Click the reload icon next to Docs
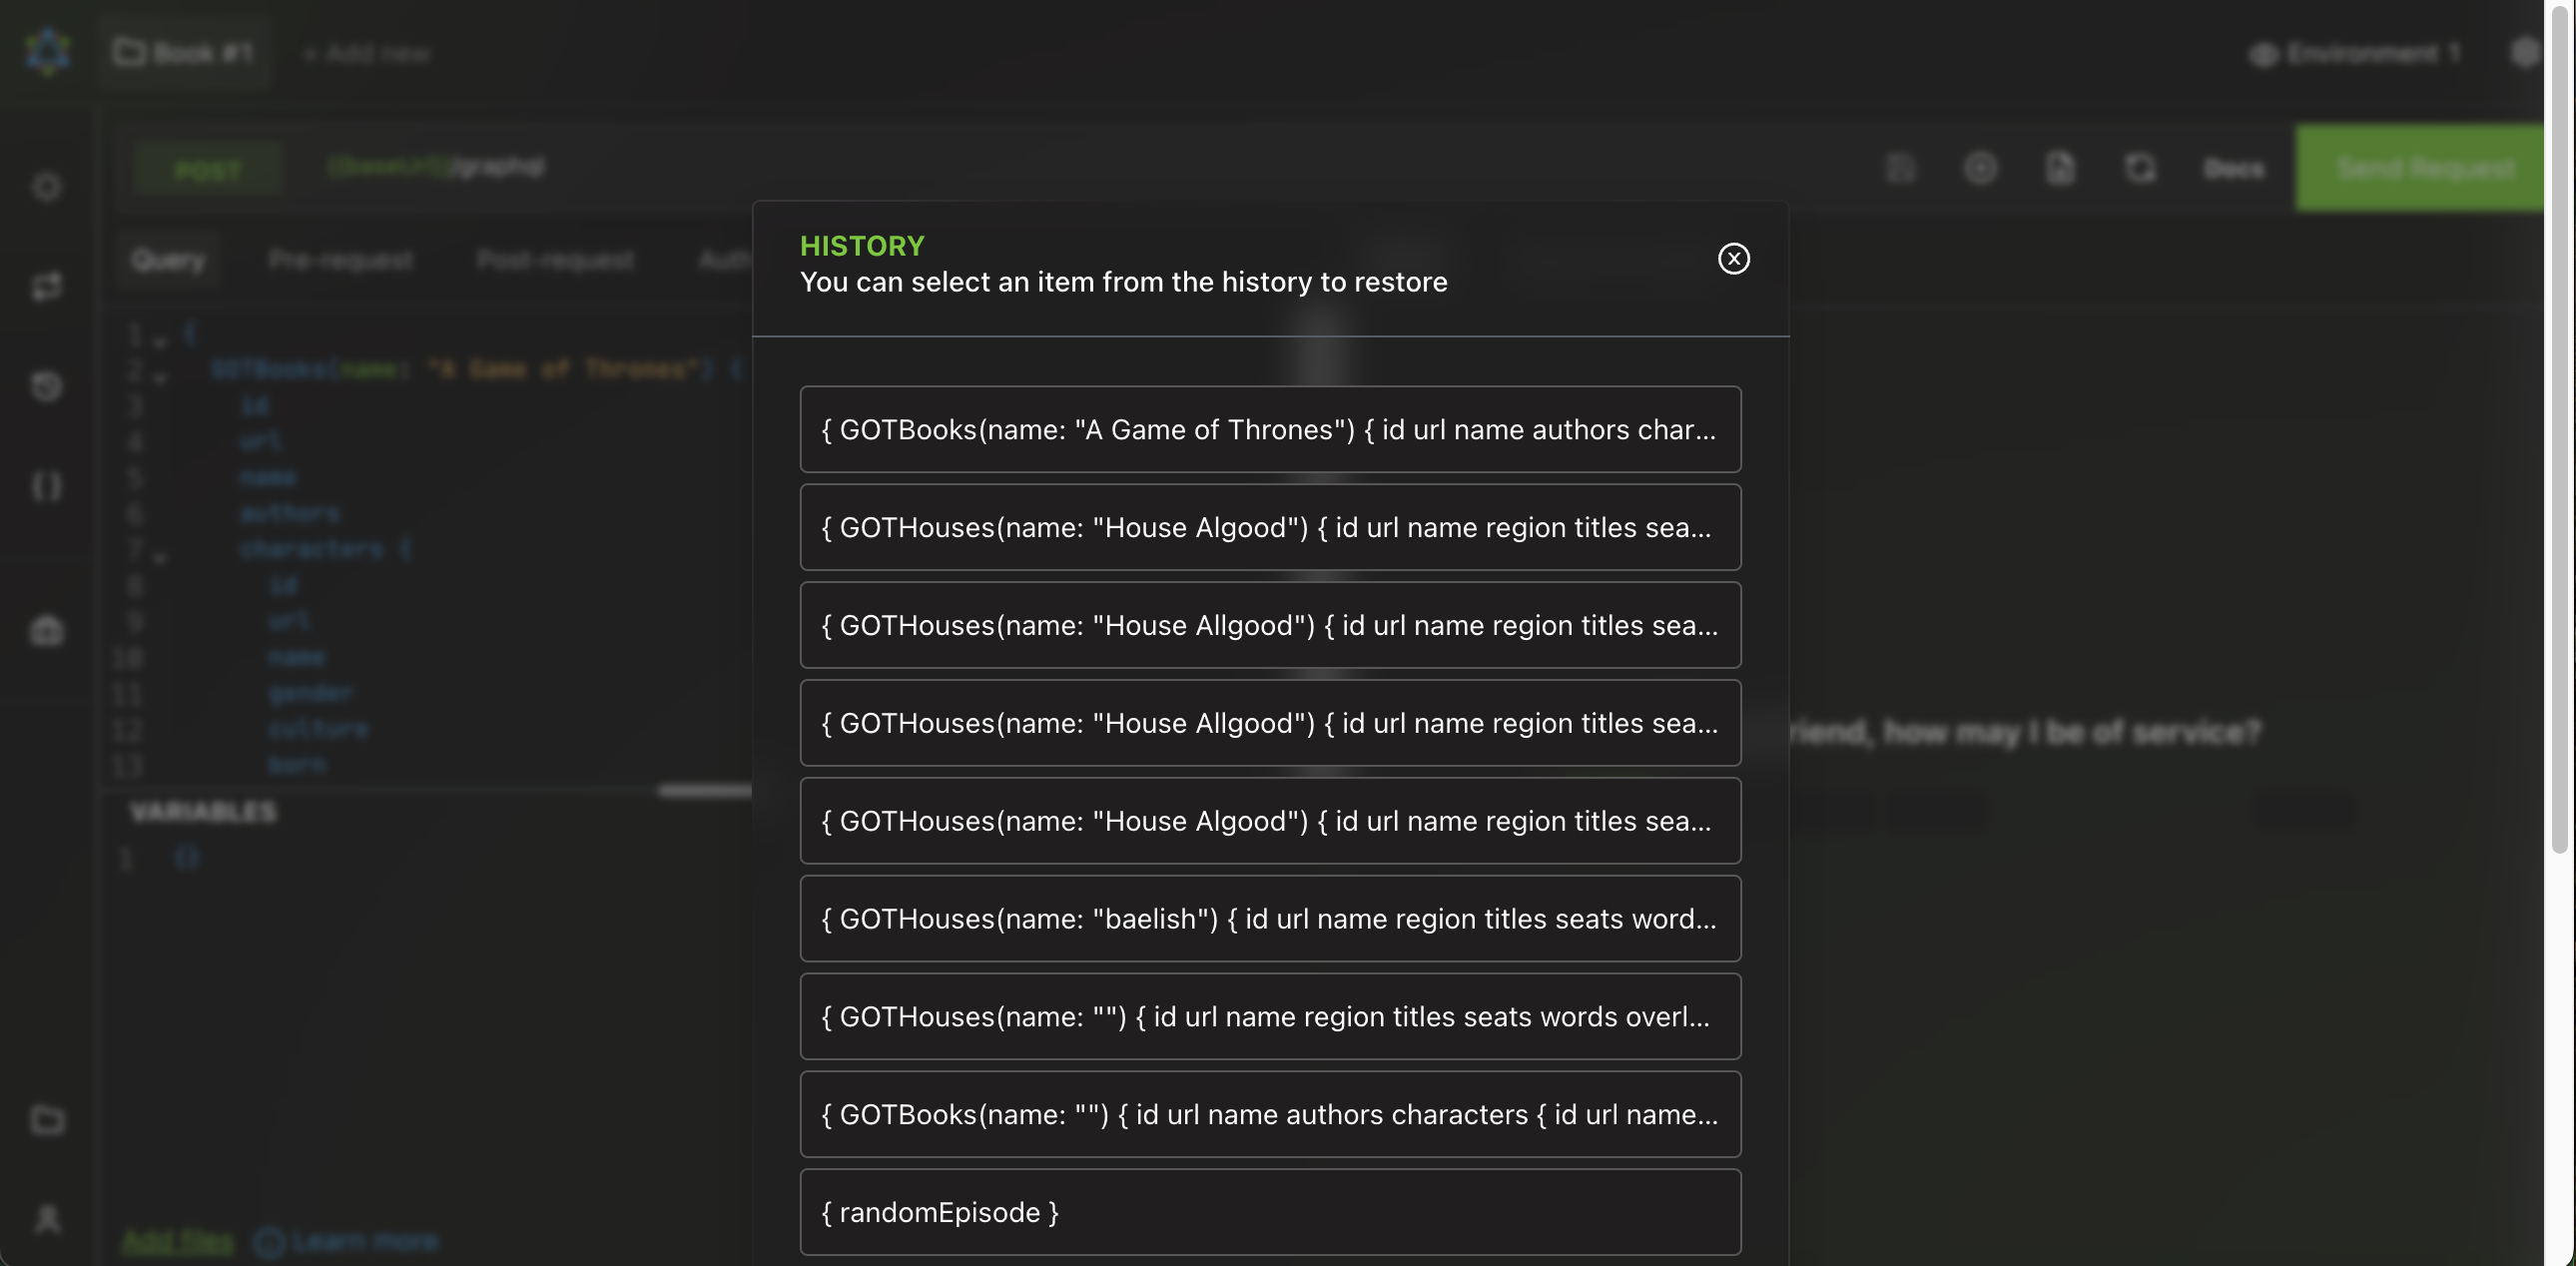The height and width of the screenshot is (1266, 2576). (2139, 168)
